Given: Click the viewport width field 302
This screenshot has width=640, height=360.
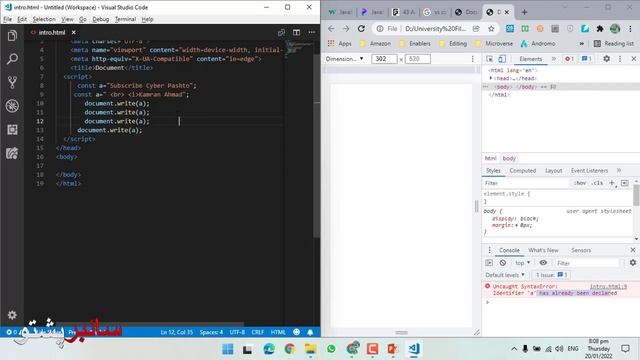Looking at the screenshot, I should (384, 59).
